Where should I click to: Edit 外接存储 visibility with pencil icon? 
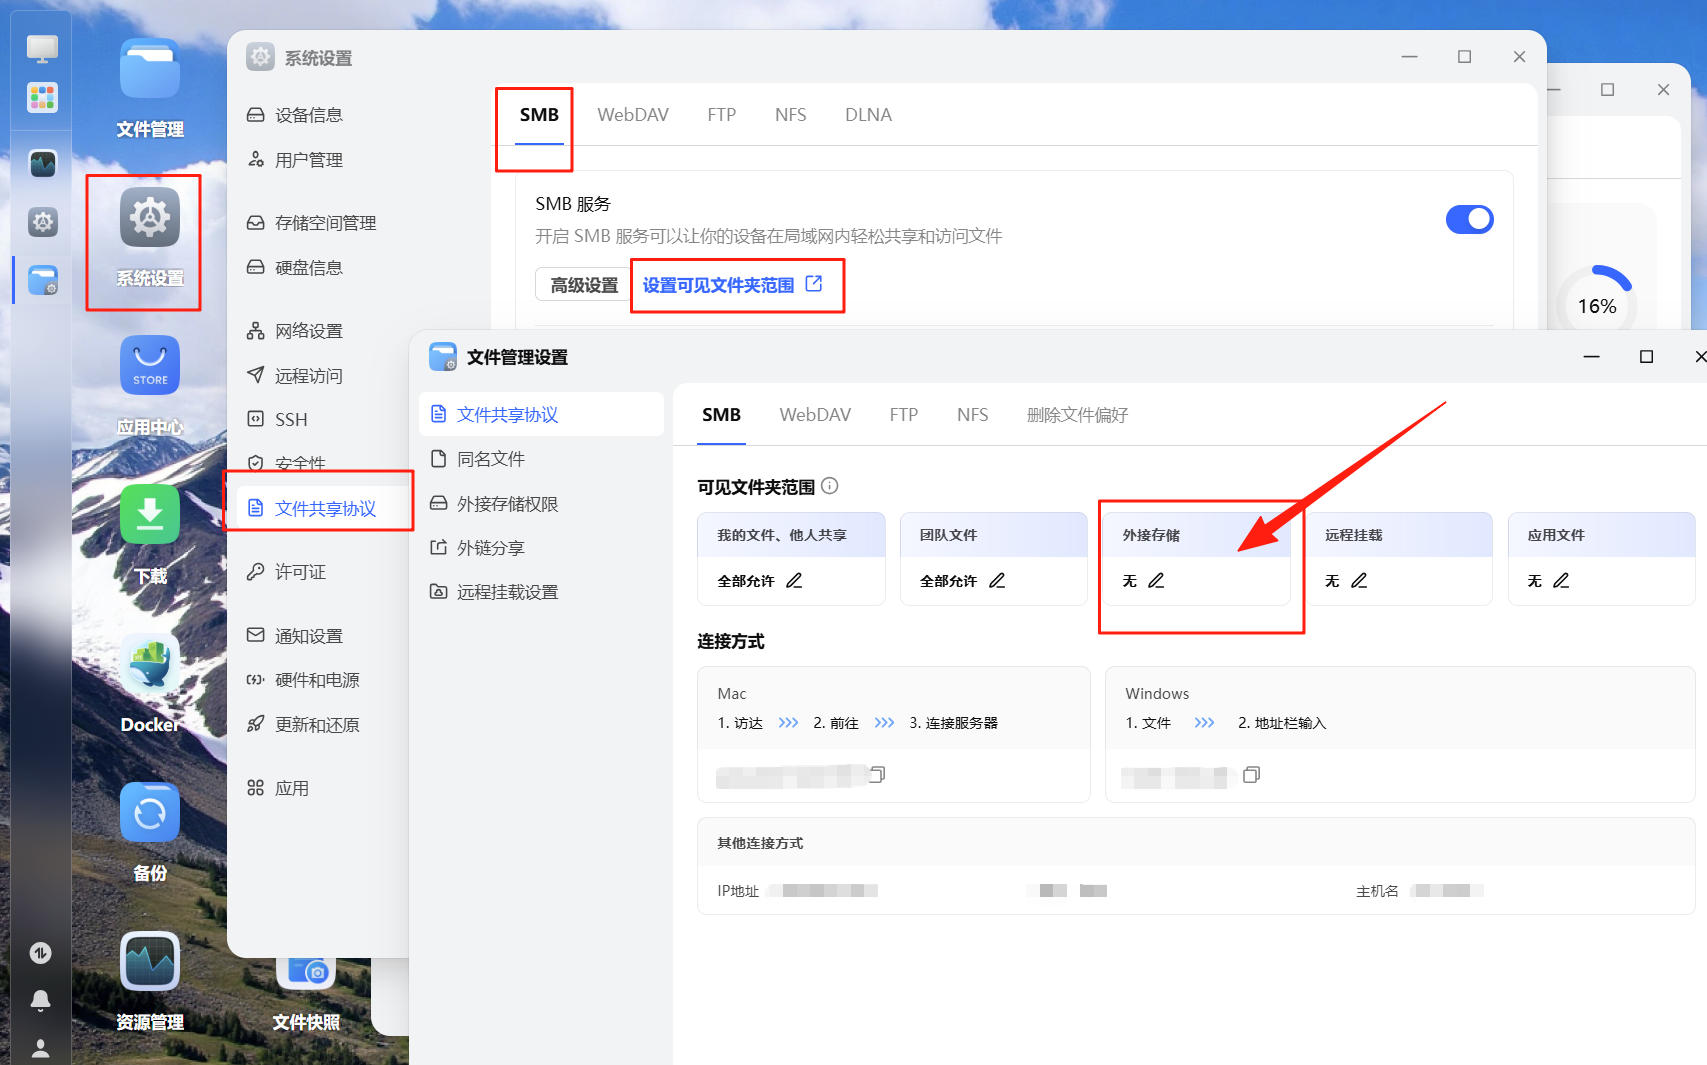point(1156,580)
